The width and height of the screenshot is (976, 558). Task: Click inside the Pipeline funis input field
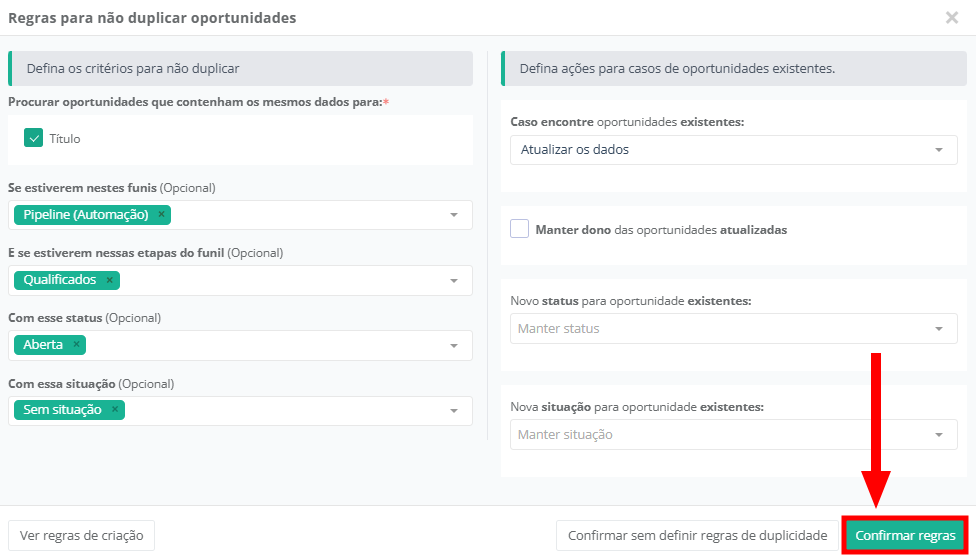tap(300, 215)
